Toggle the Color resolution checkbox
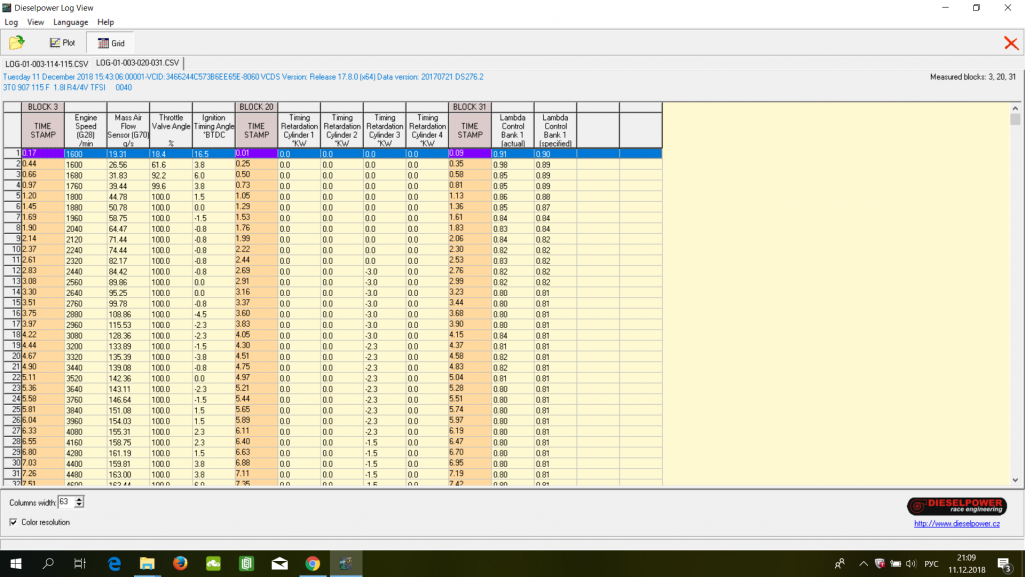 click(13, 522)
